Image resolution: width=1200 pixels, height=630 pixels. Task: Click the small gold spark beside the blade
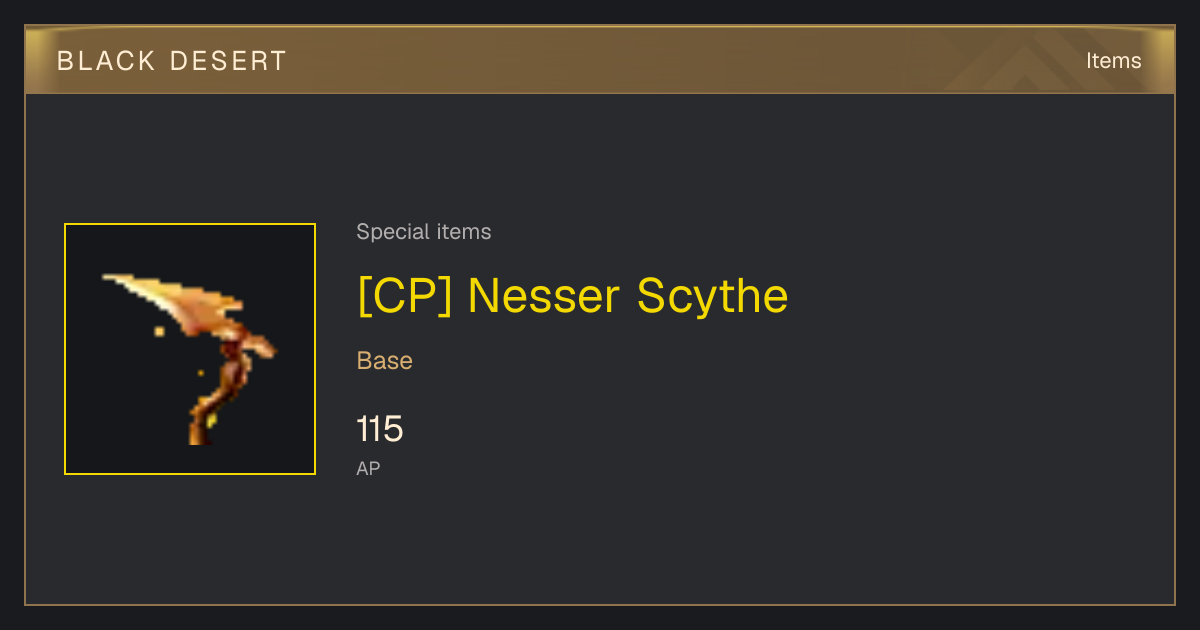pos(159,331)
